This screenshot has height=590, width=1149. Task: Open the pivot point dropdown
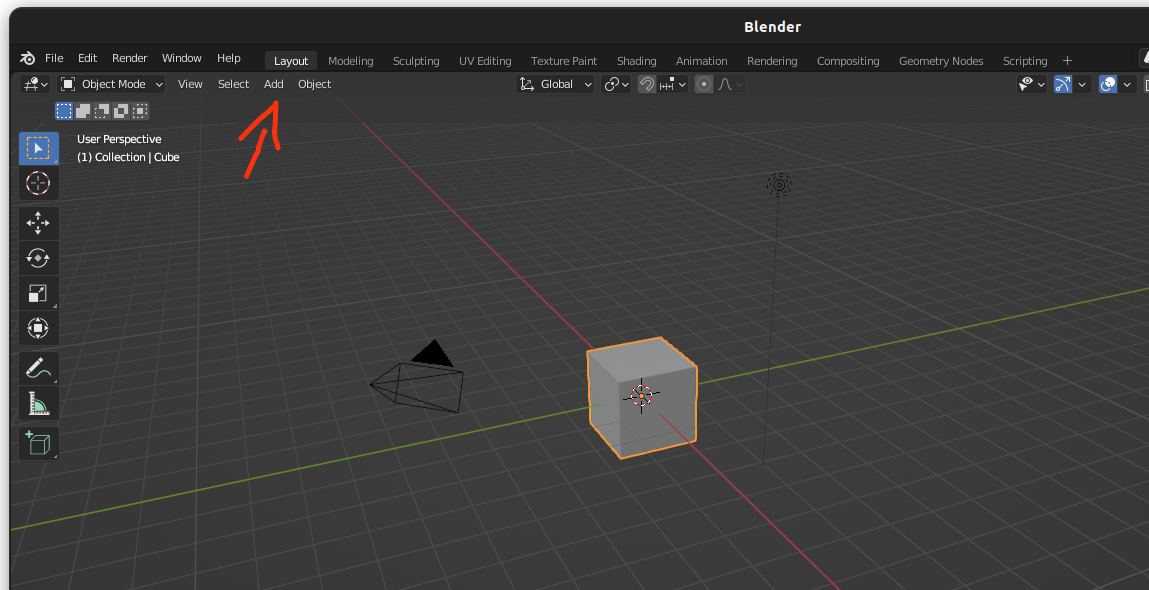tap(616, 84)
